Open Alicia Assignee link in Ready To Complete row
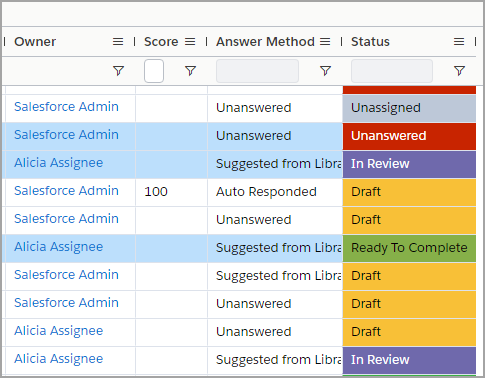 pyautogui.click(x=58, y=247)
